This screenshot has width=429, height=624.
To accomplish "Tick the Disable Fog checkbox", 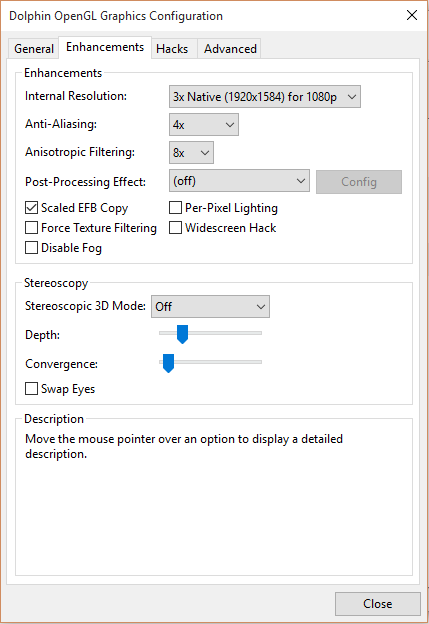I will click(31, 248).
